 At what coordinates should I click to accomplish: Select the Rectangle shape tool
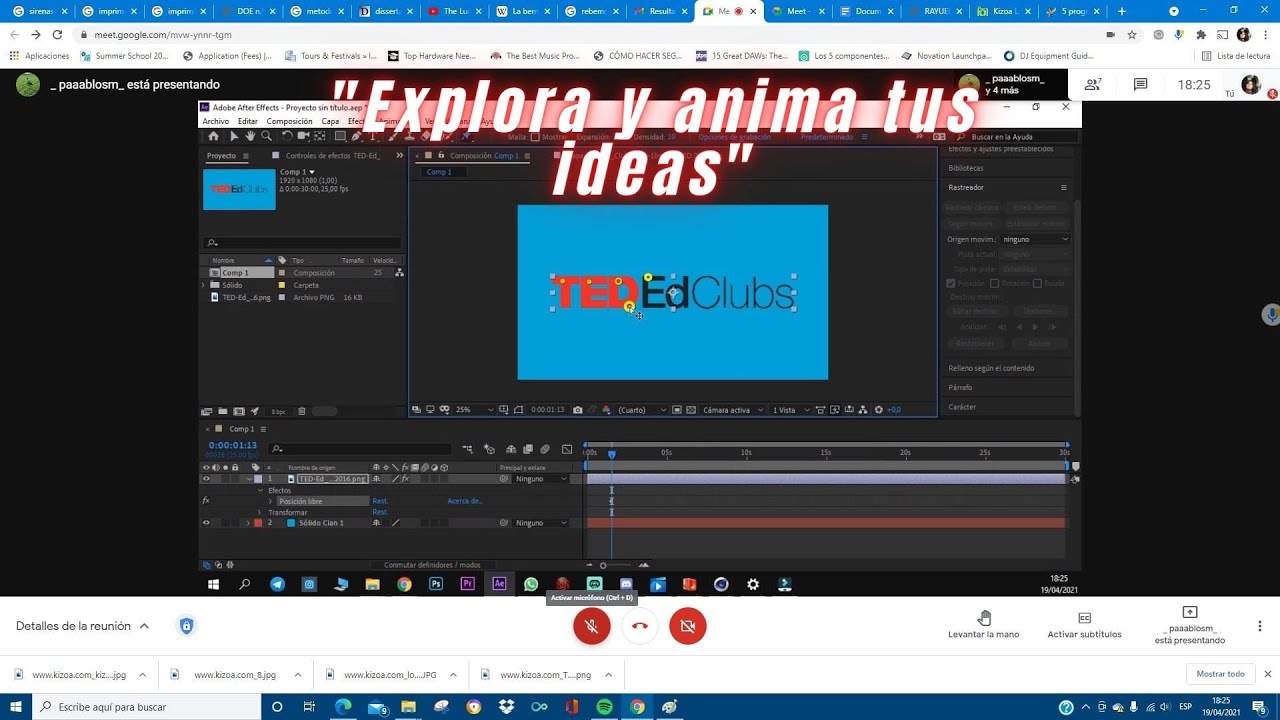pos(340,136)
